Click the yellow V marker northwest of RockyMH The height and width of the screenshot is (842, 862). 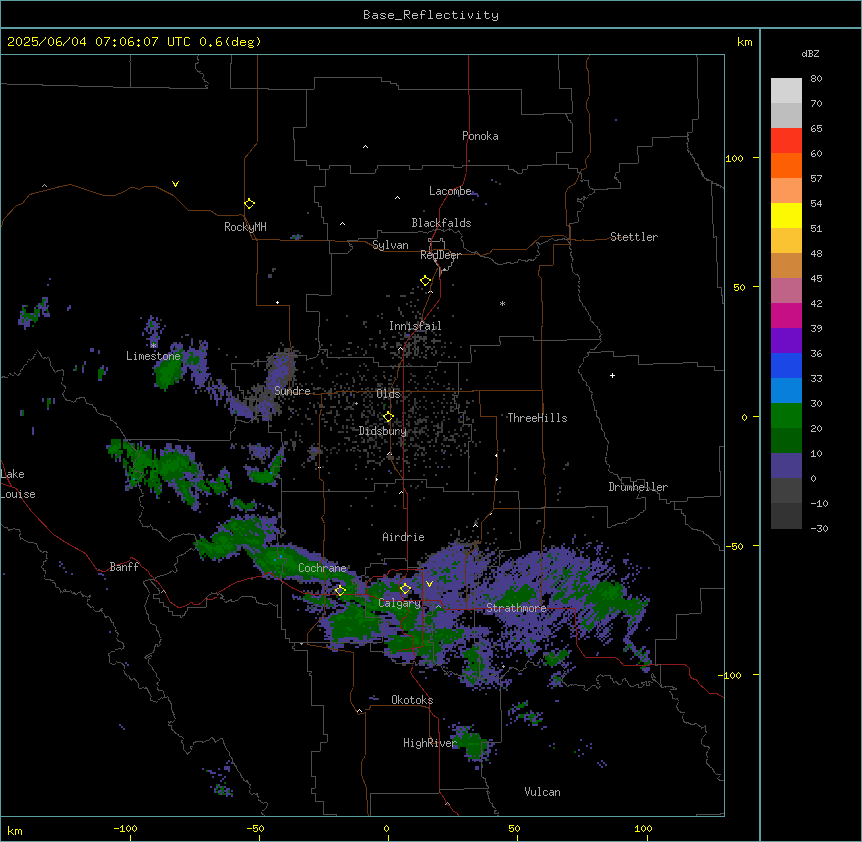[175, 184]
